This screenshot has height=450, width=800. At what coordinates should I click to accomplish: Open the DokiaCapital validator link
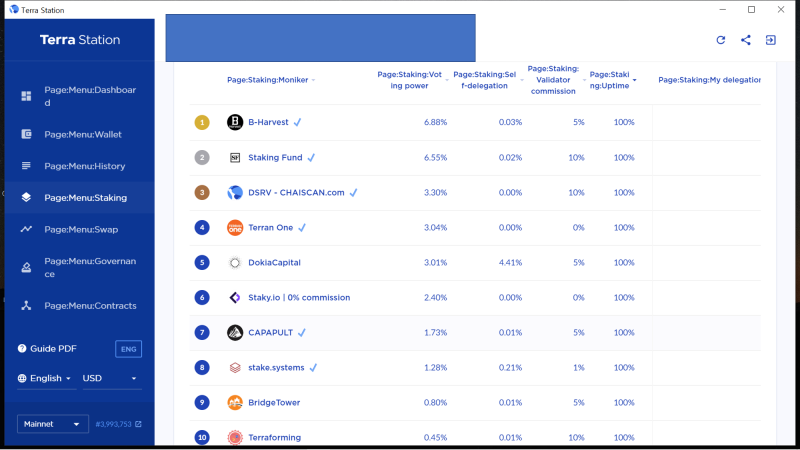[274, 262]
